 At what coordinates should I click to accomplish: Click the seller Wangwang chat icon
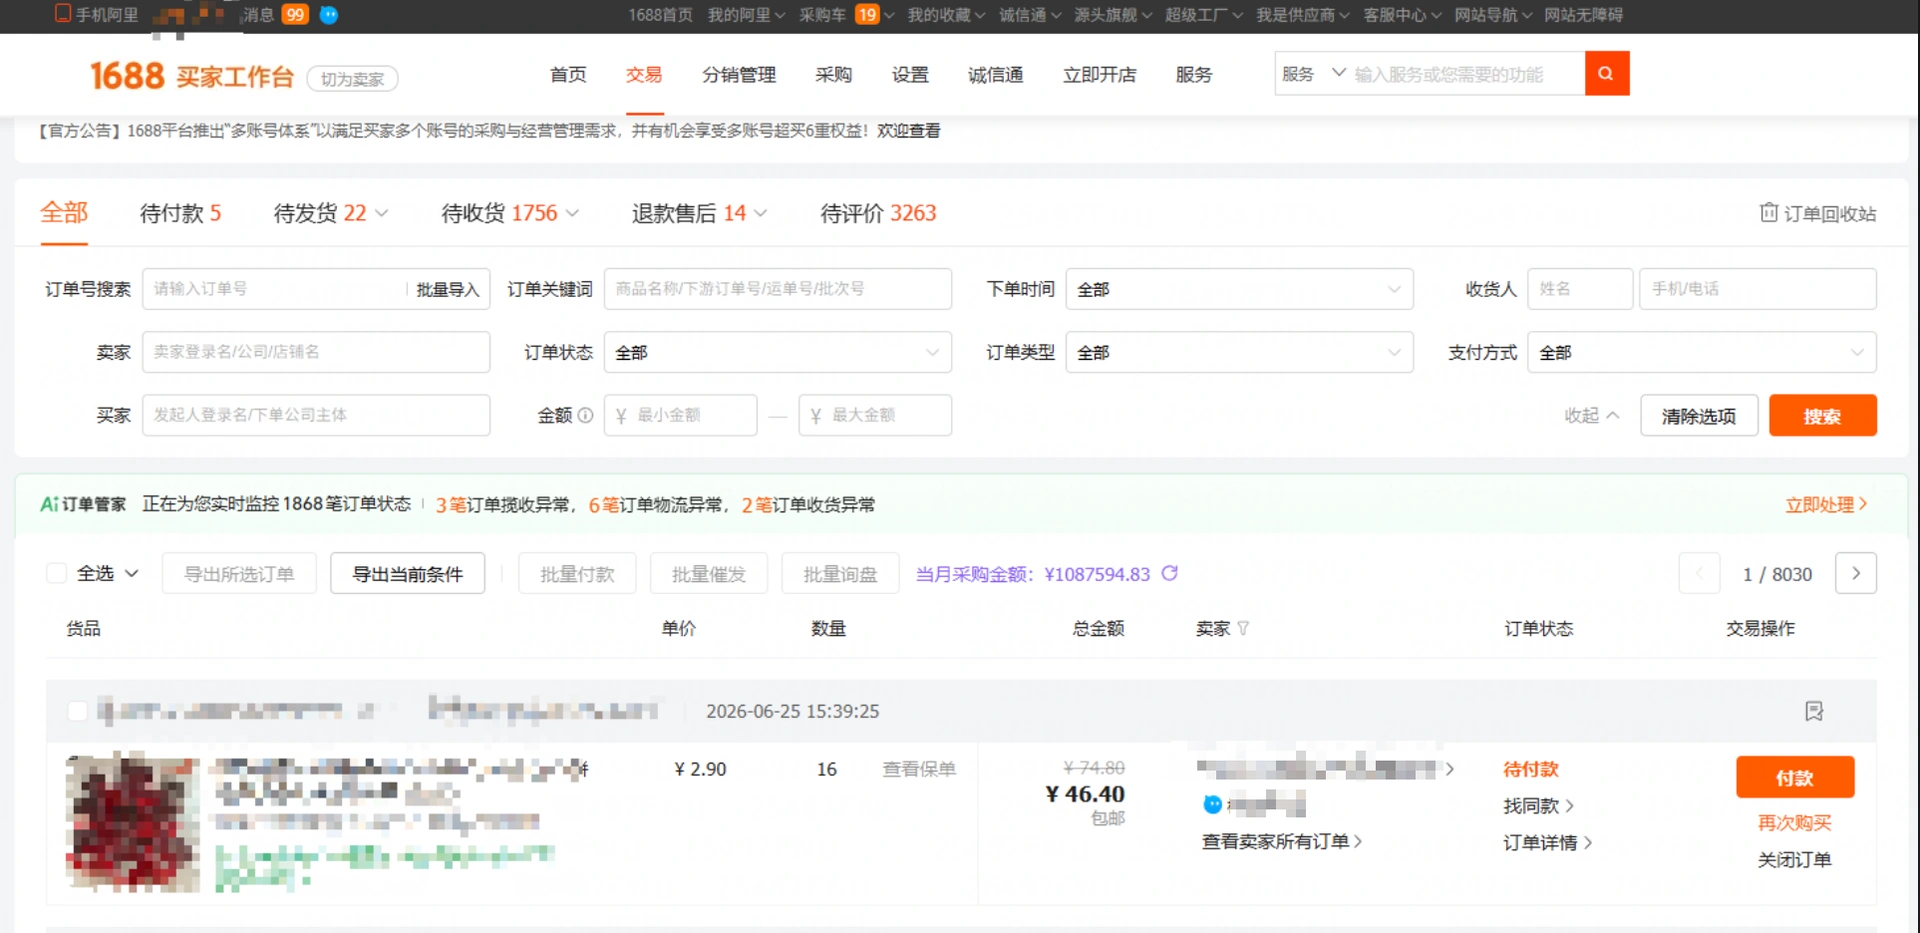point(1212,804)
